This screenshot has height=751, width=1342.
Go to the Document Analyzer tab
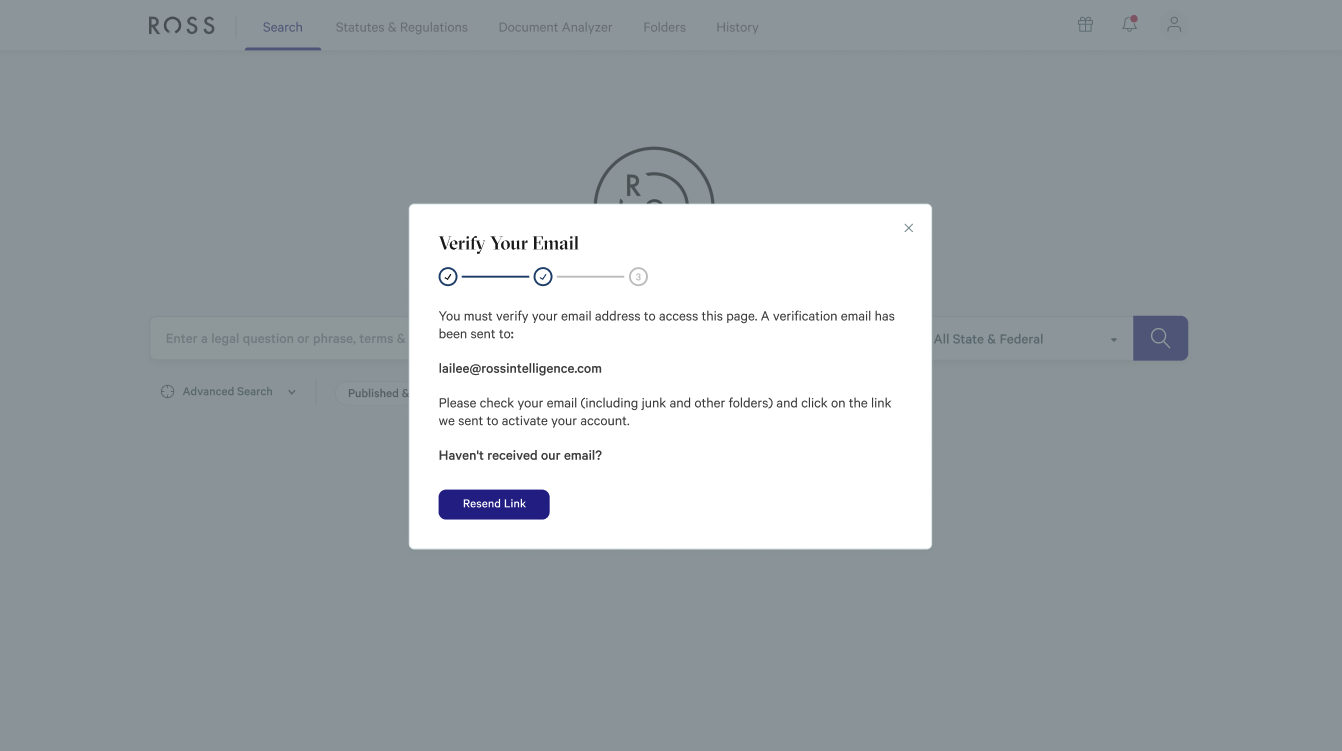coord(555,27)
